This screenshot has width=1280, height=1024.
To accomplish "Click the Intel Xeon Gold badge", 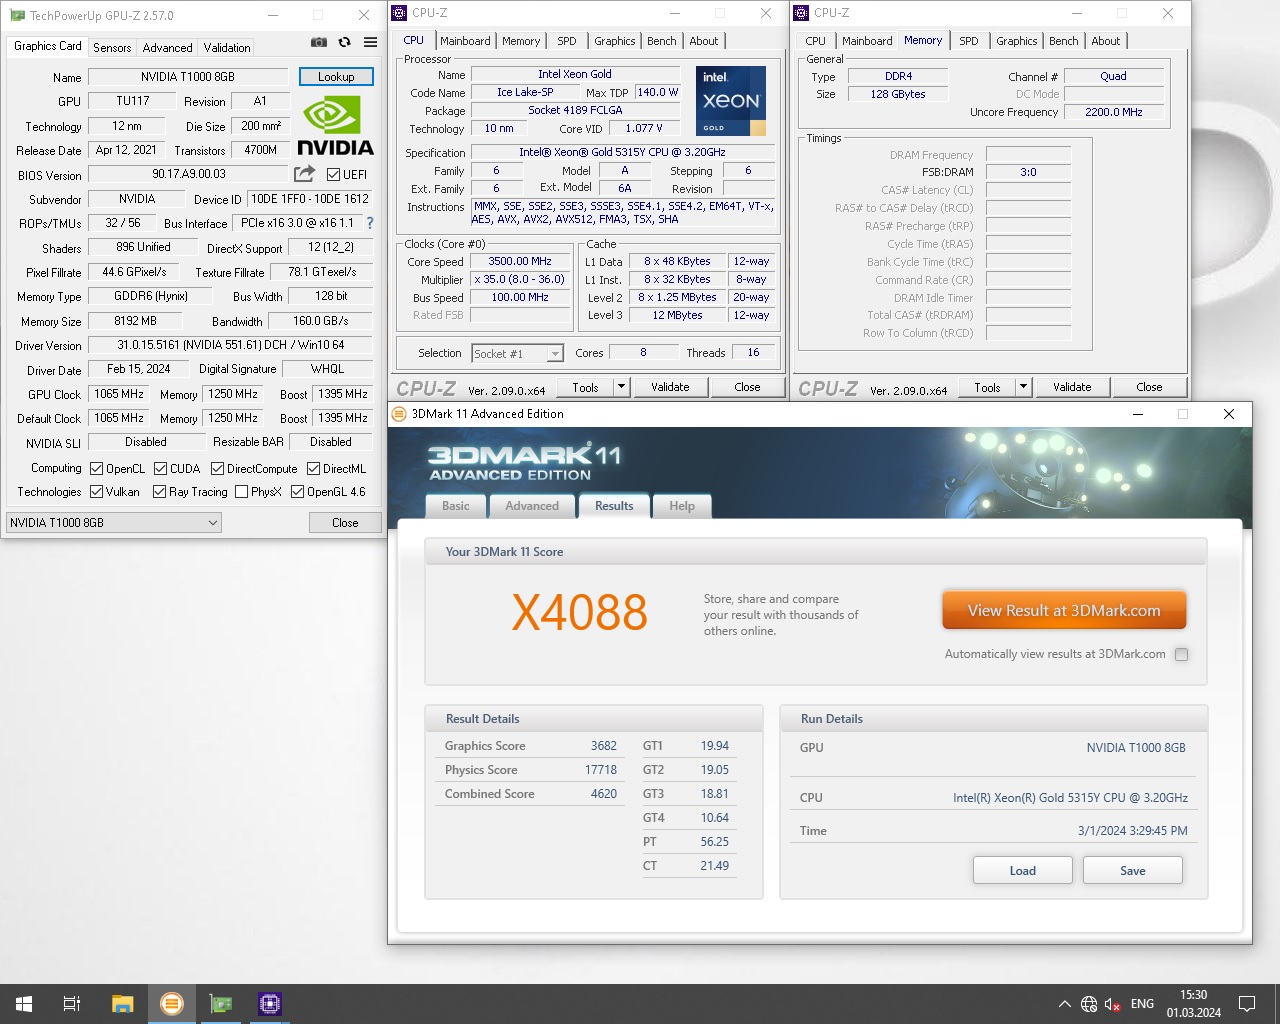I will click(731, 101).
